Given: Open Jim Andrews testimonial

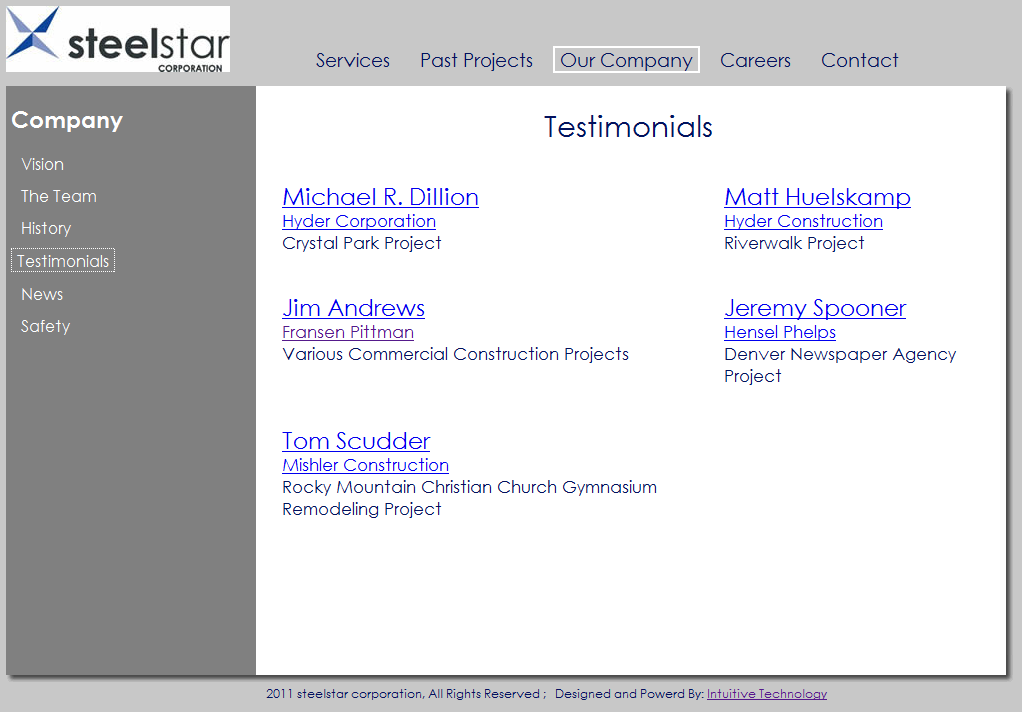Looking at the screenshot, I should [353, 308].
